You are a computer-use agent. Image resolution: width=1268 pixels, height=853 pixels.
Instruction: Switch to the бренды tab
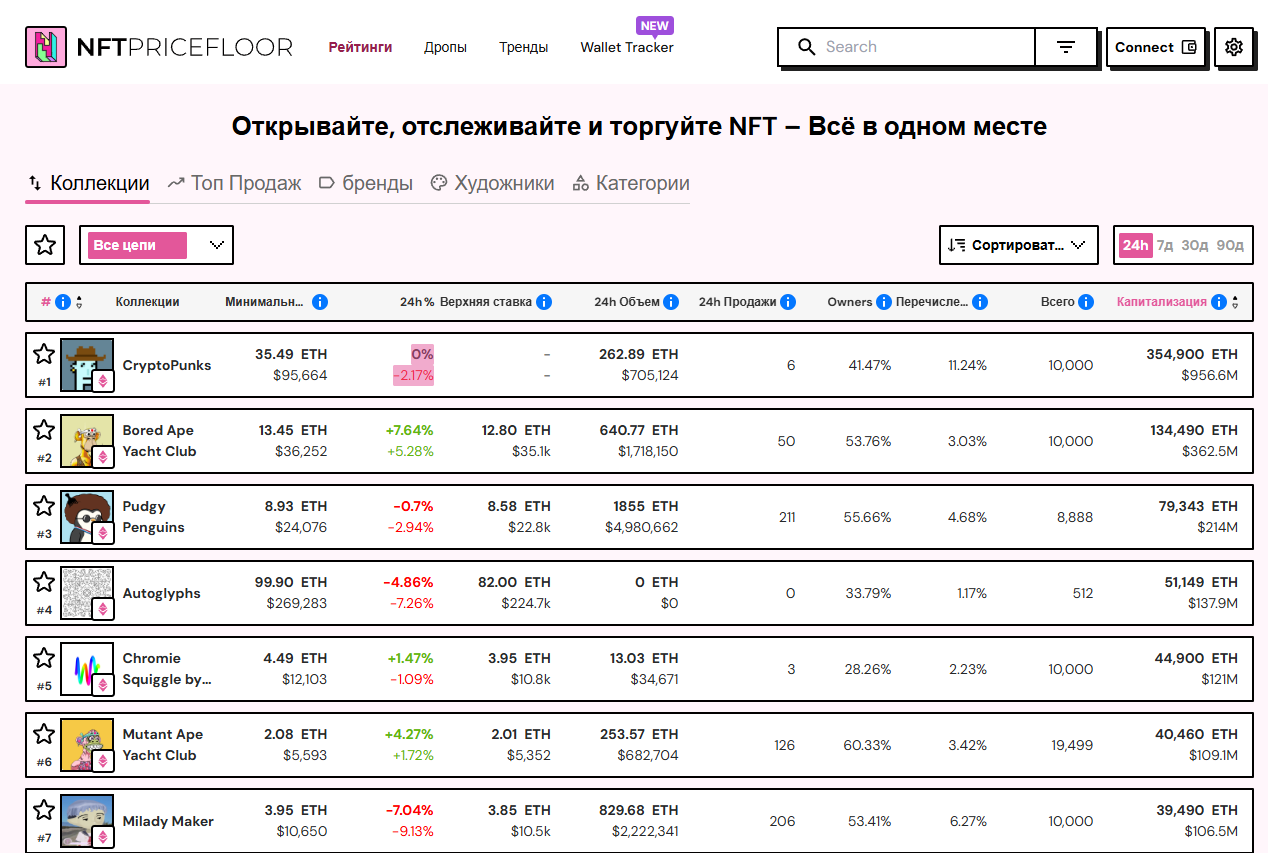pyautogui.click(x=366, y=184)
